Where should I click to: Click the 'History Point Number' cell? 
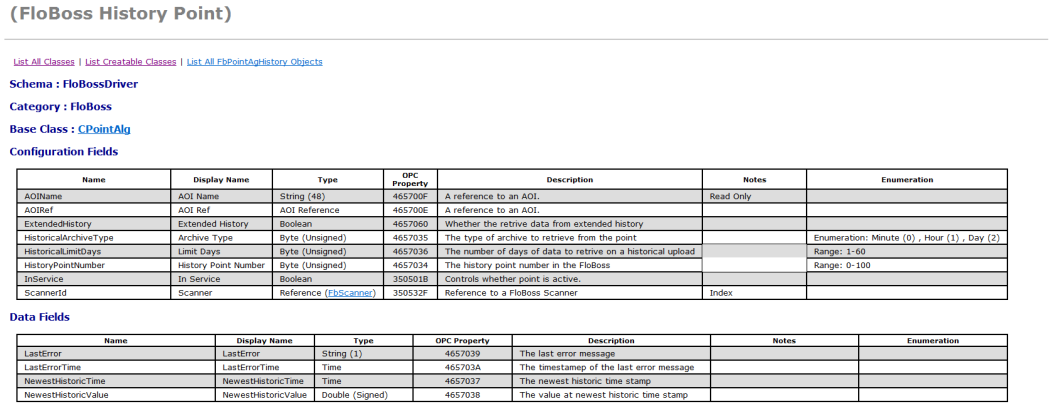[221, 265]
